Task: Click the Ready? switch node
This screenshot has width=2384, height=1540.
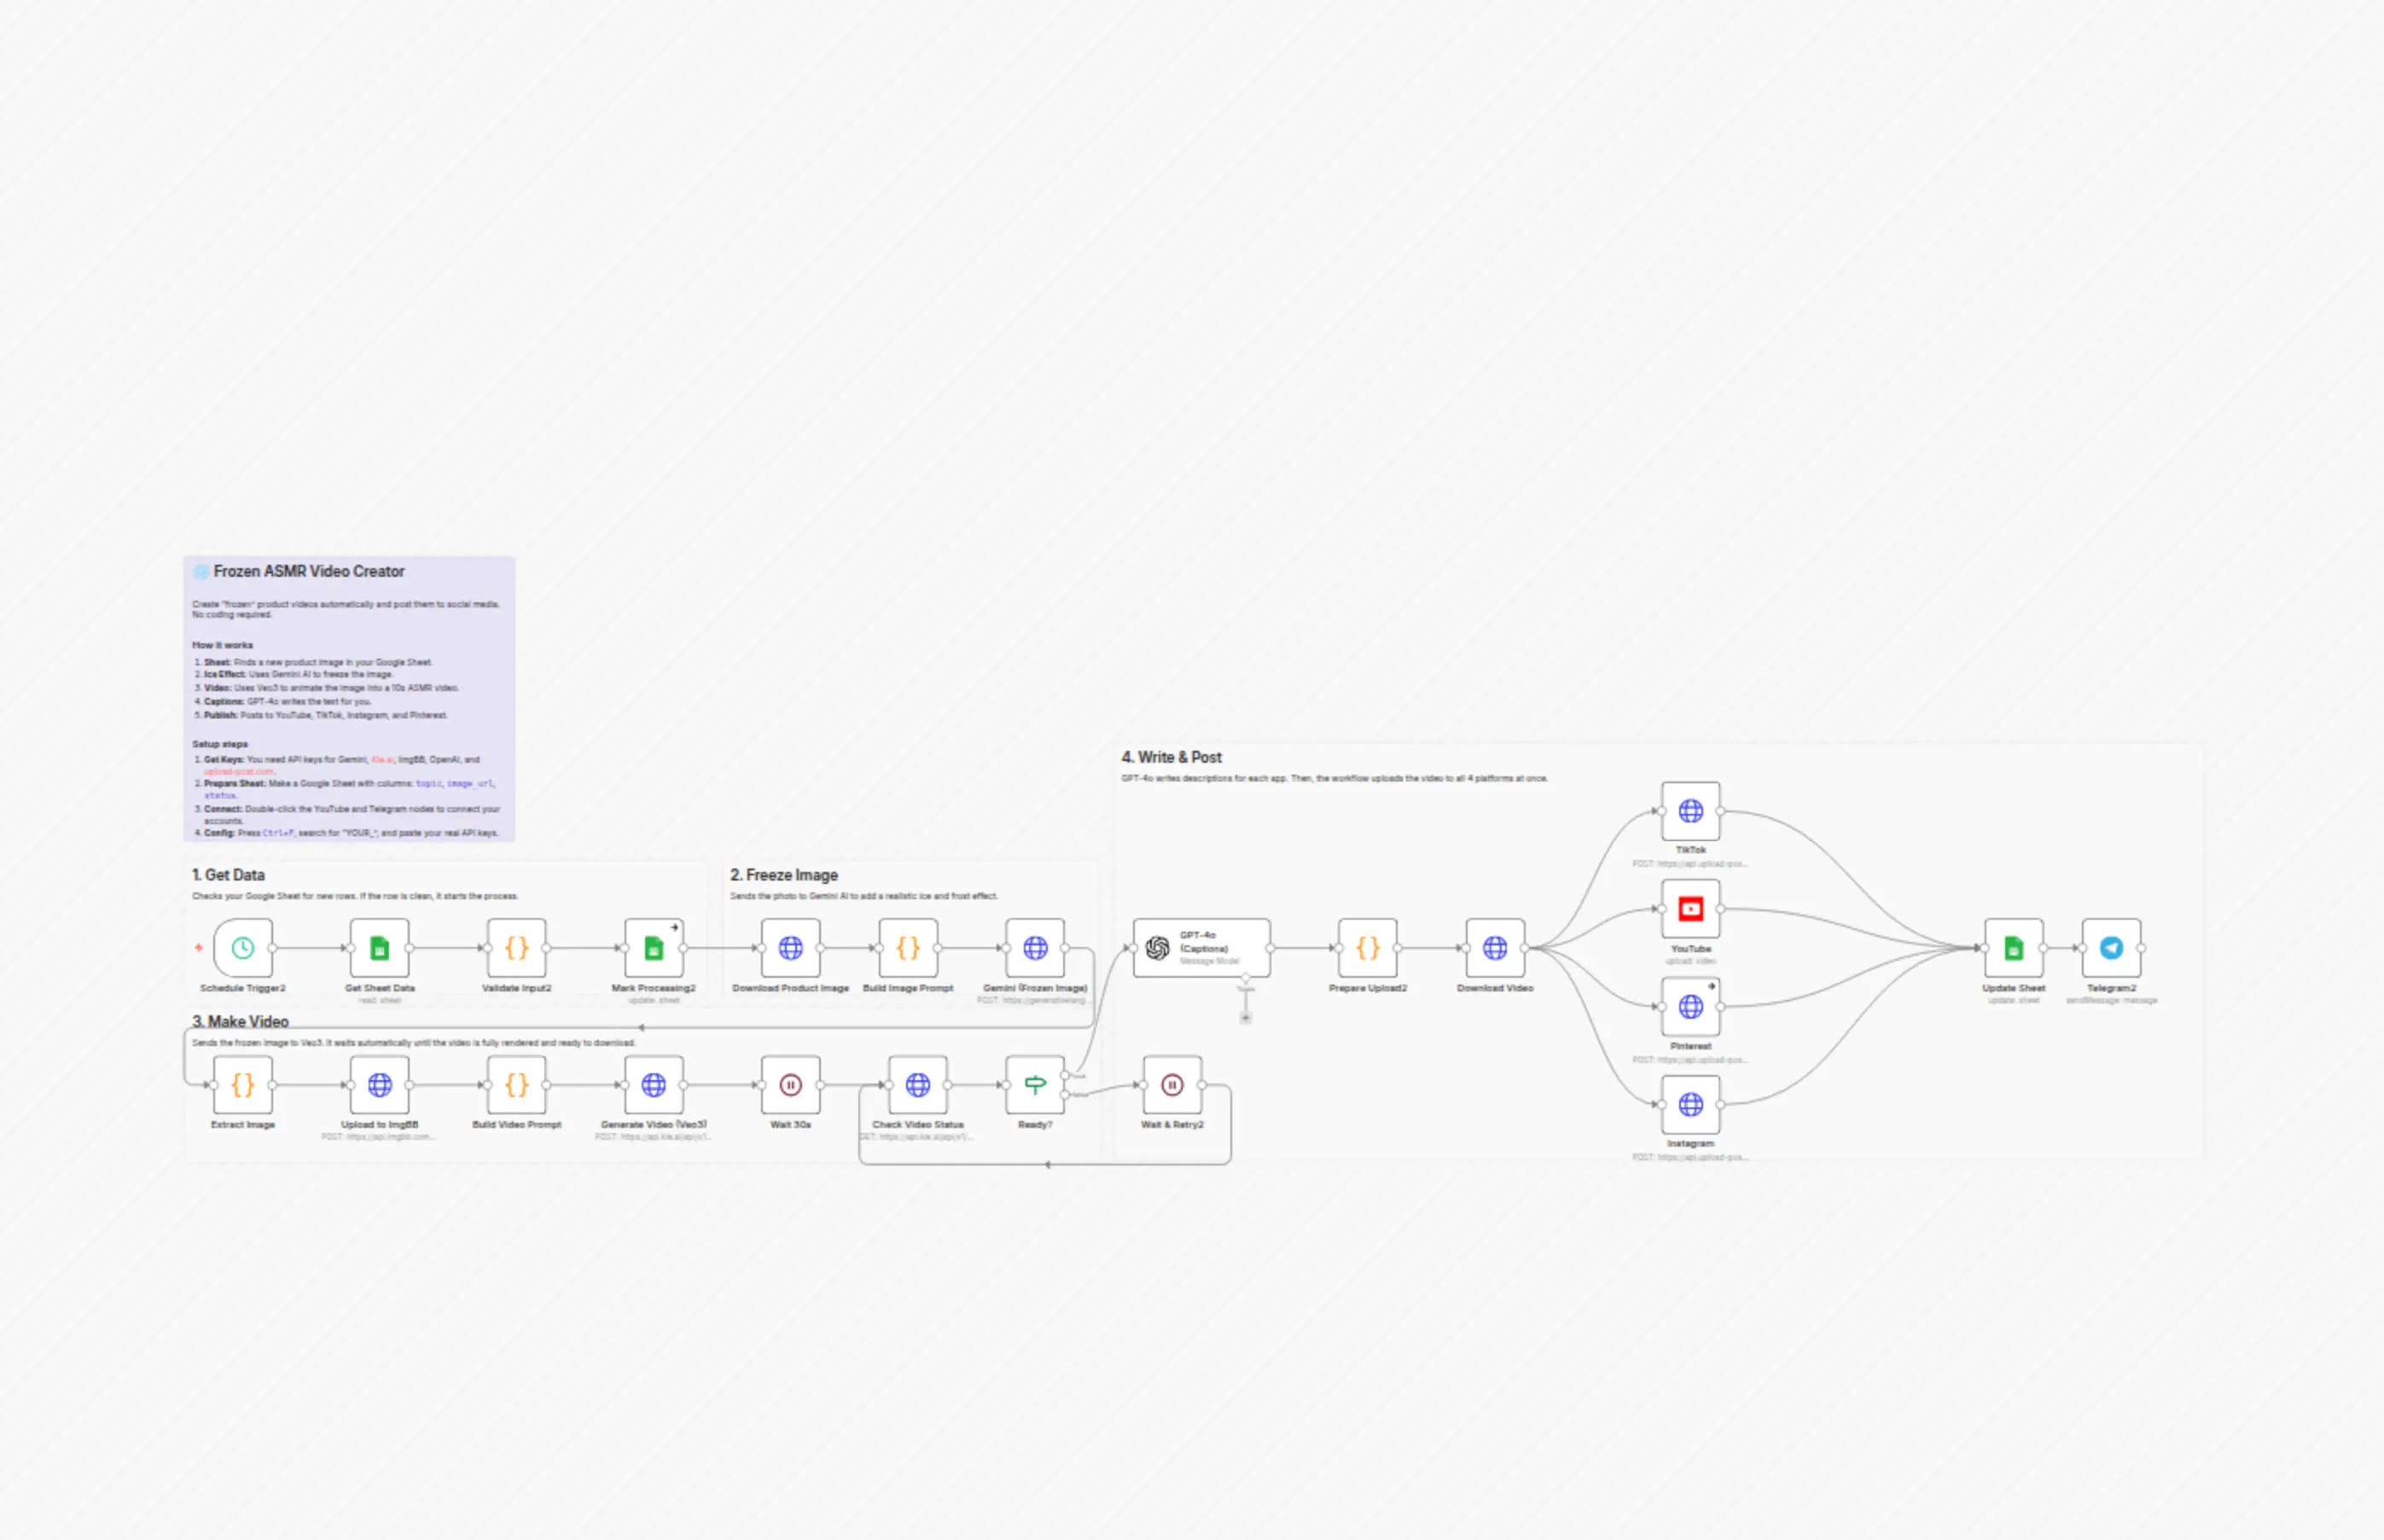Action: click(x=1036, y=1085)
